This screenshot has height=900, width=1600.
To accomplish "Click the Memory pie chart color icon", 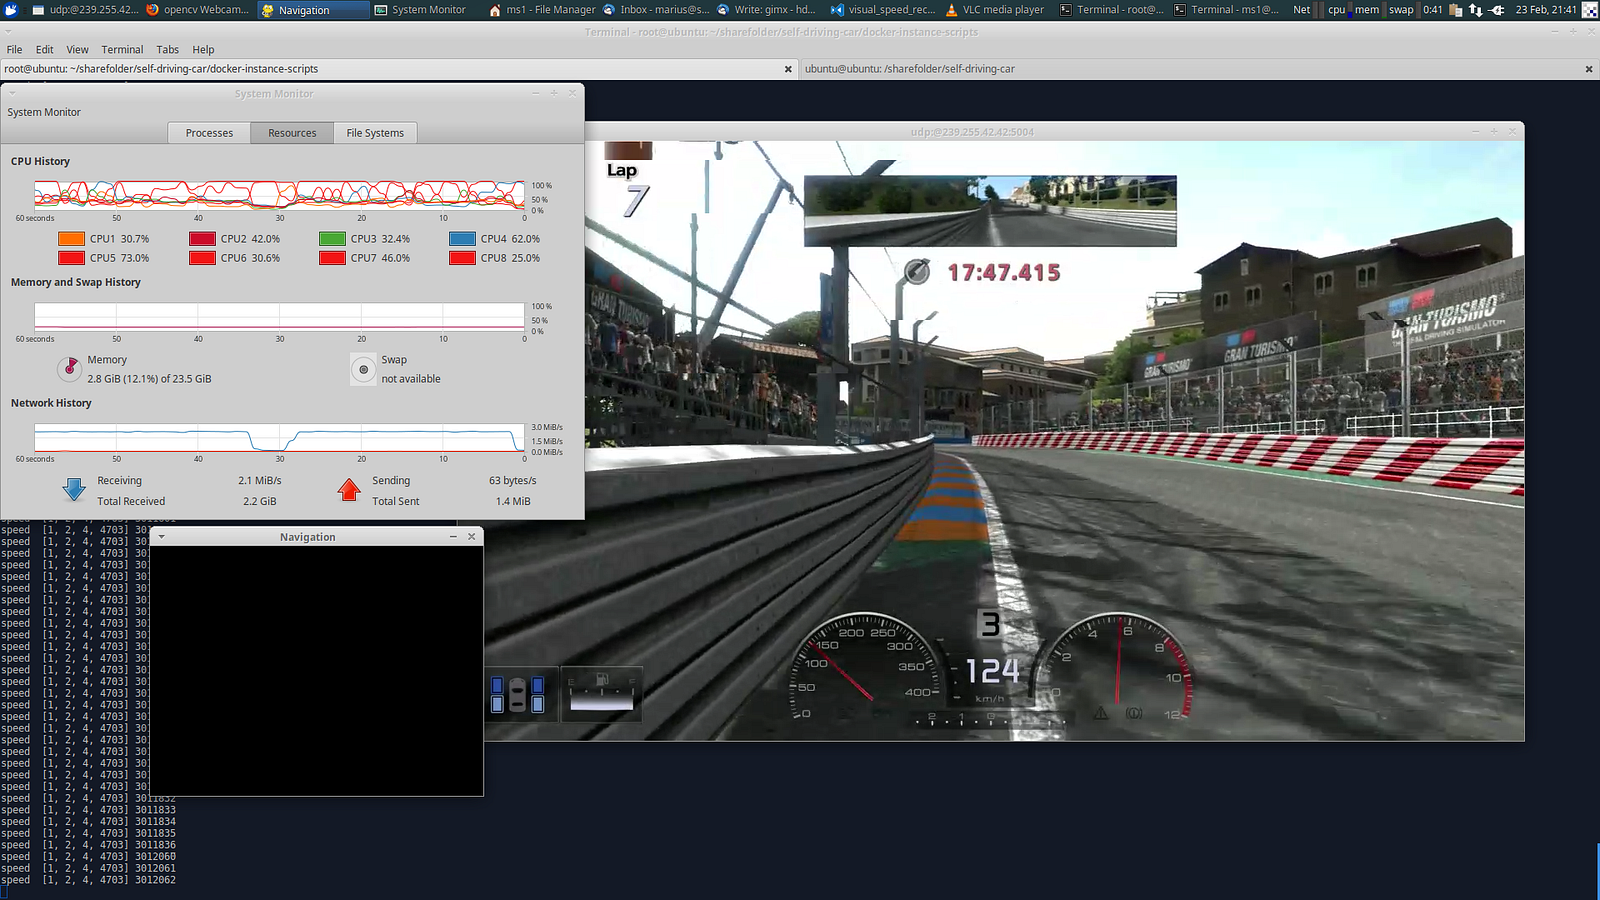I will (x=70, y=369).
